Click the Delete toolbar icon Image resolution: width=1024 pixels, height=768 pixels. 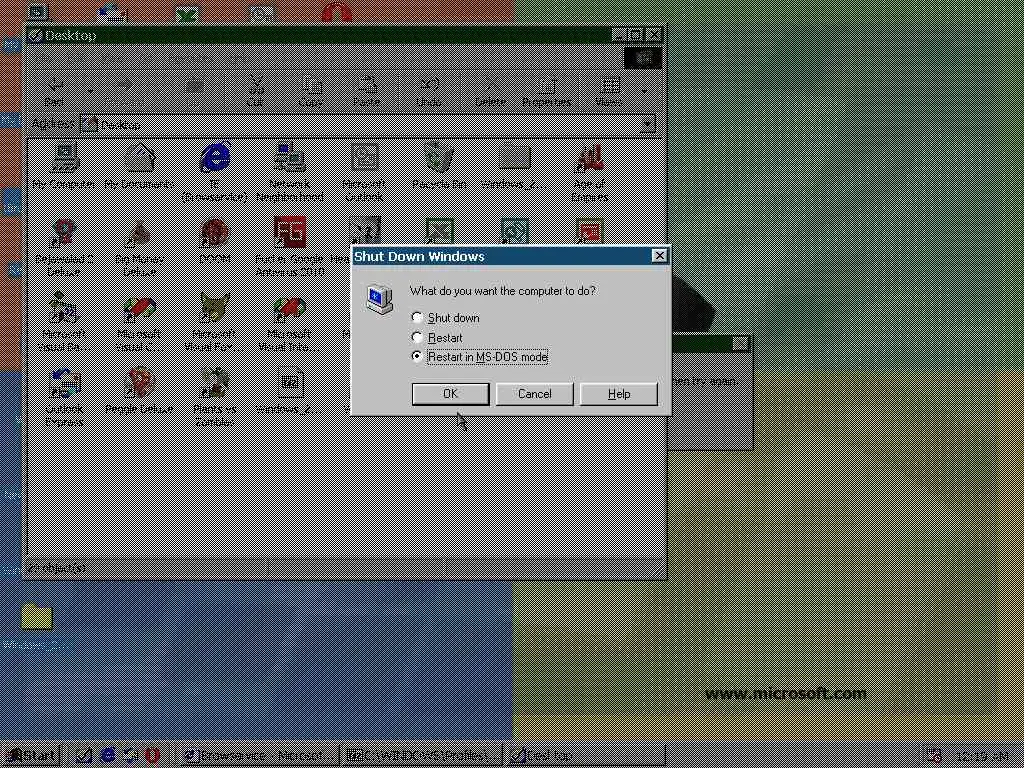(x=490, y=91)
